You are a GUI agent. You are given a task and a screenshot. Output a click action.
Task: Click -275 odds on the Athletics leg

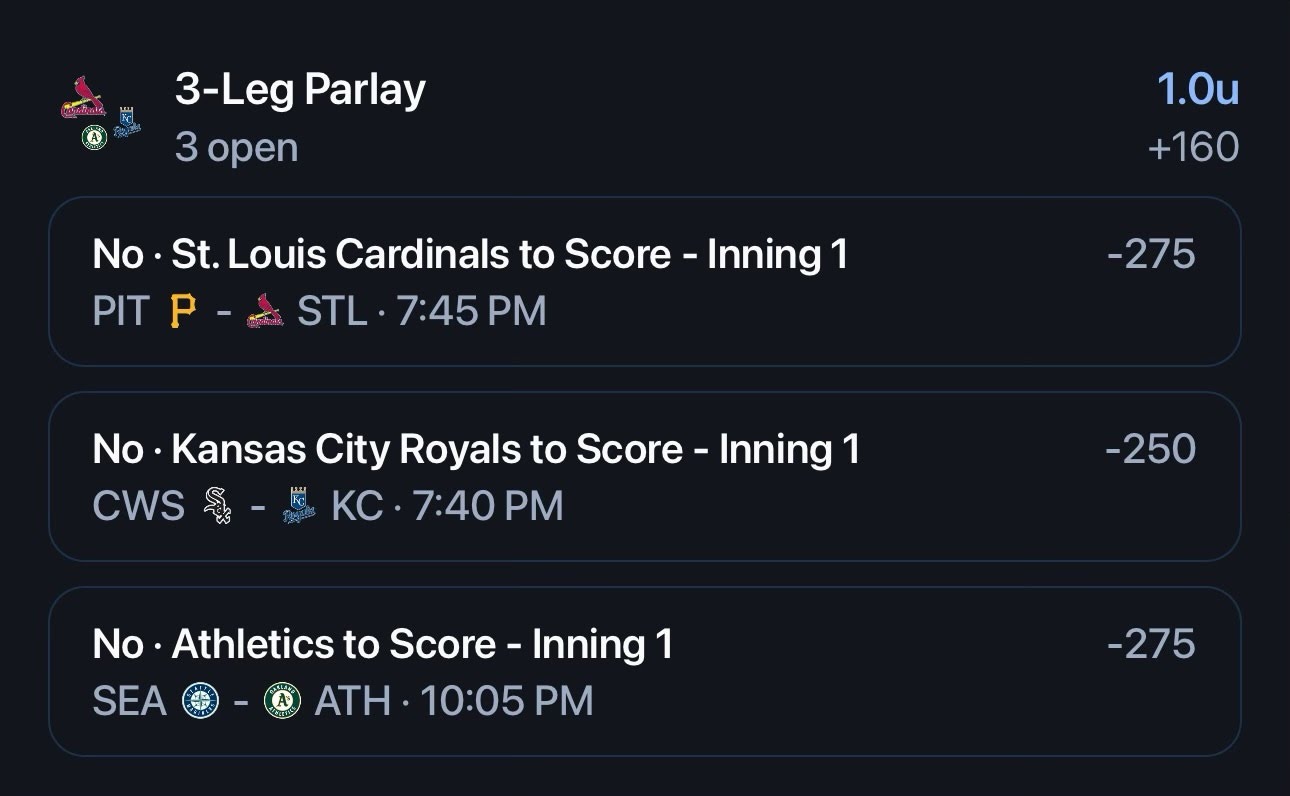point(1151,644)
